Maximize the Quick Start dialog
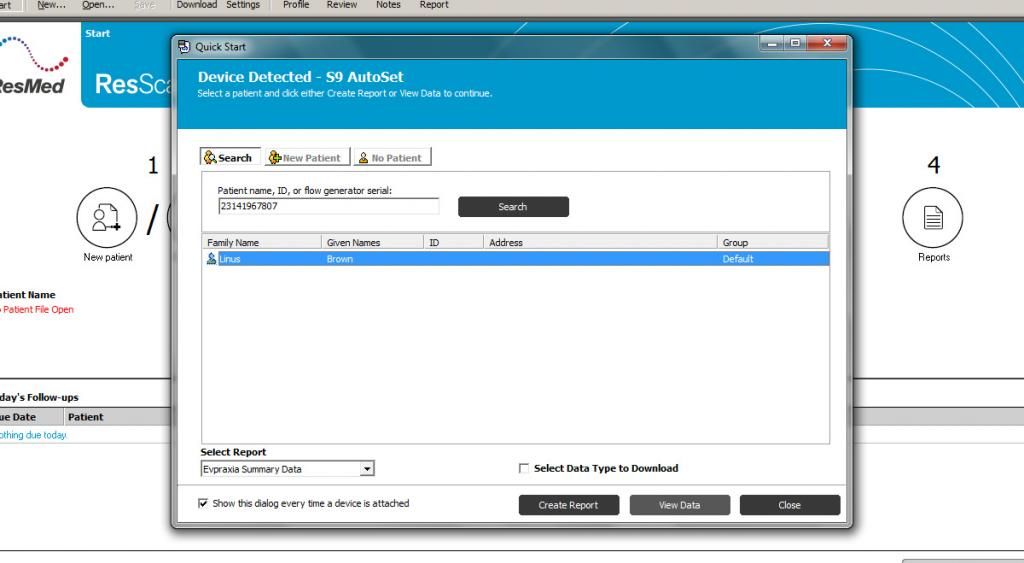The width and height of the screenshot is (1024, 563). click(795, 43)
